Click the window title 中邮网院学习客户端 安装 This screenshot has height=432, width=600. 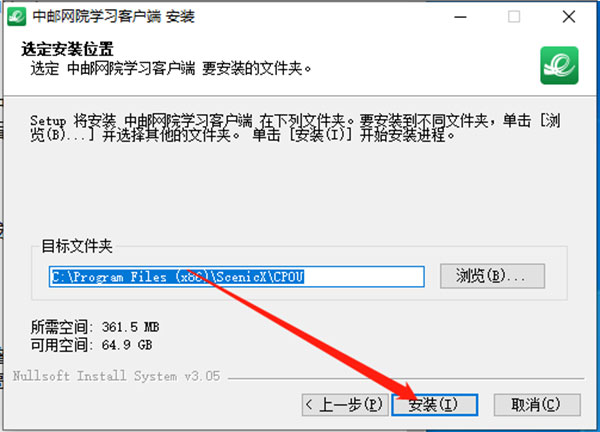click(114, 16)
